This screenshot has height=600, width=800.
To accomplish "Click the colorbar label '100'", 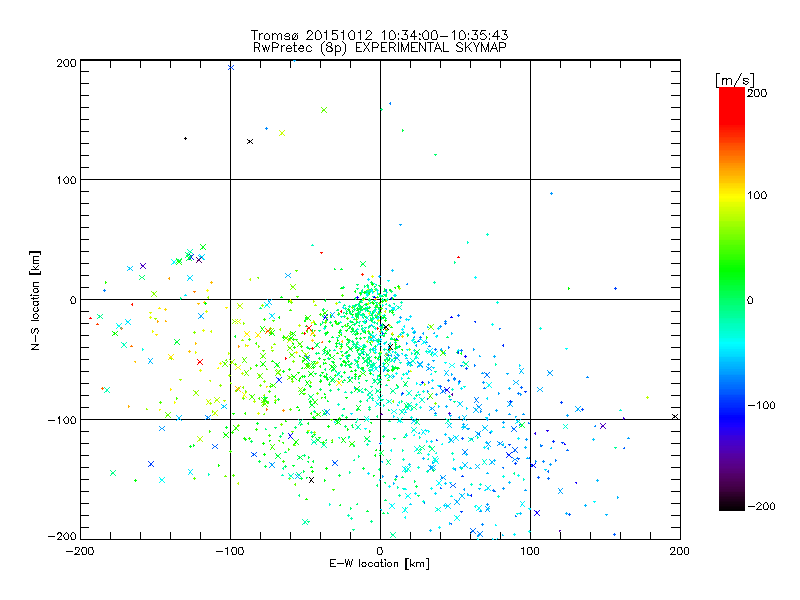I will point(757,195).
